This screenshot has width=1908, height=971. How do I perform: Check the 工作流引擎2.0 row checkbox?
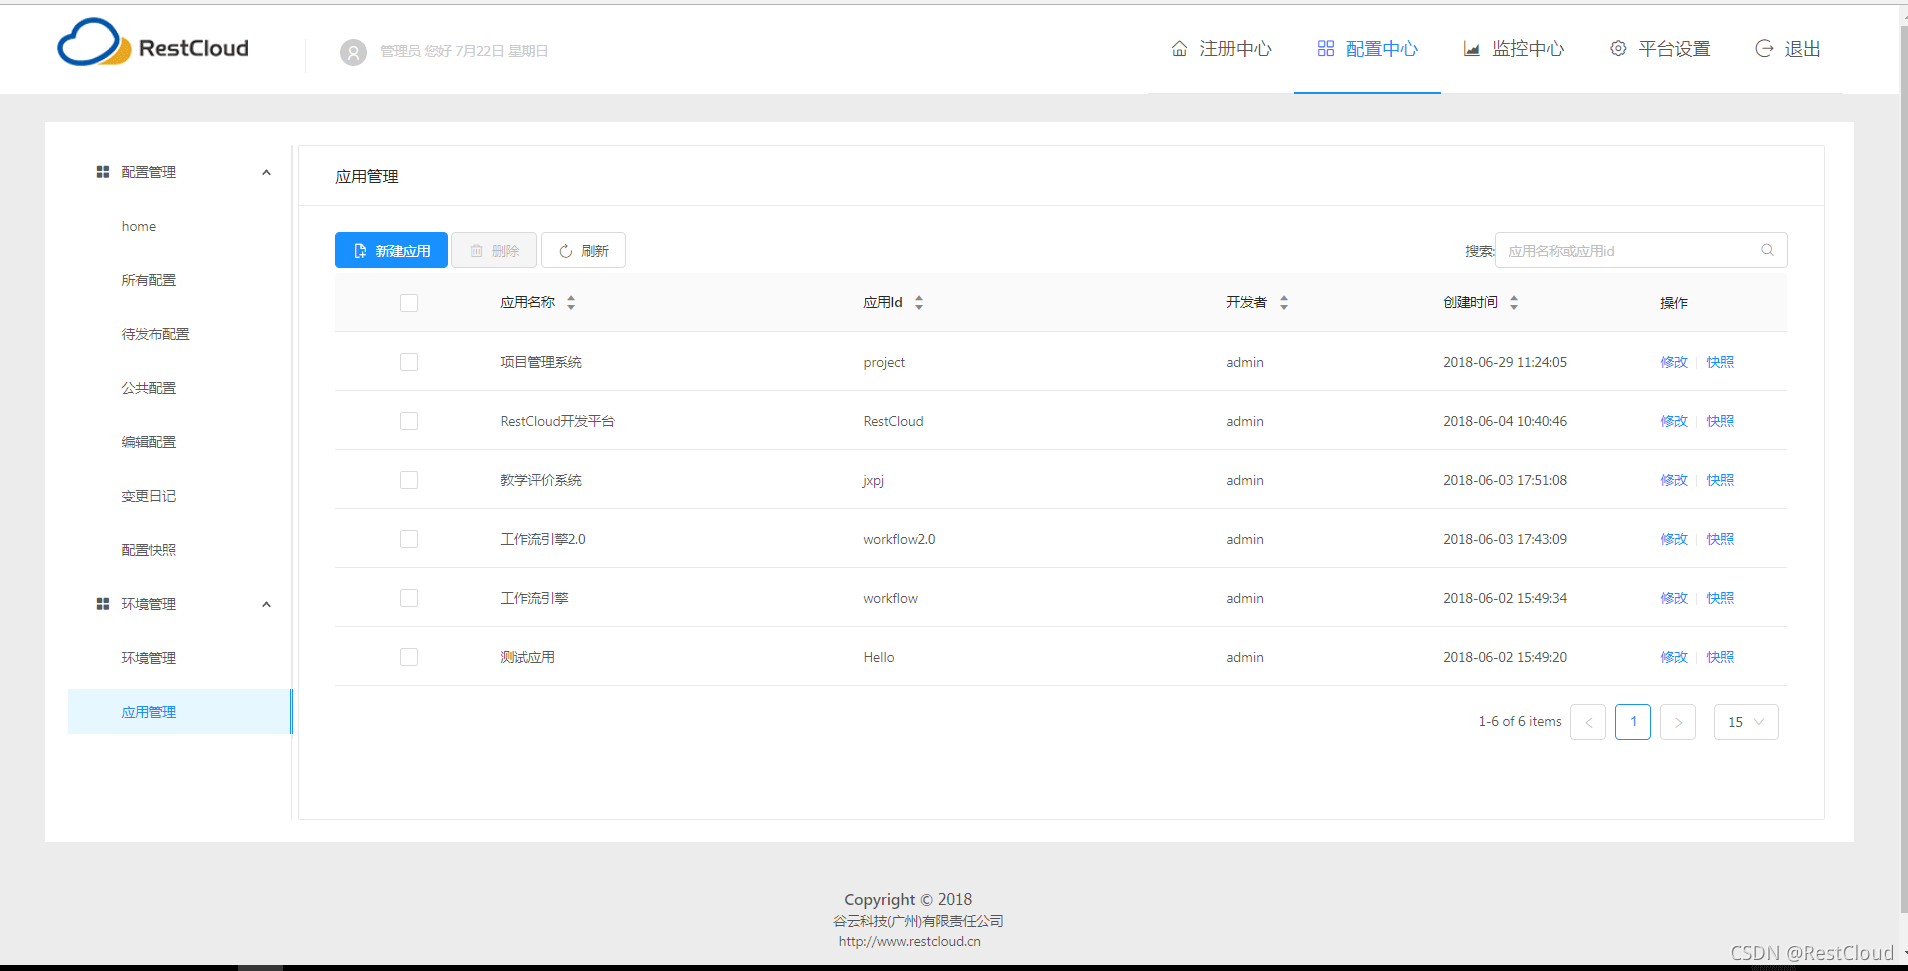(x=409, y=539)
